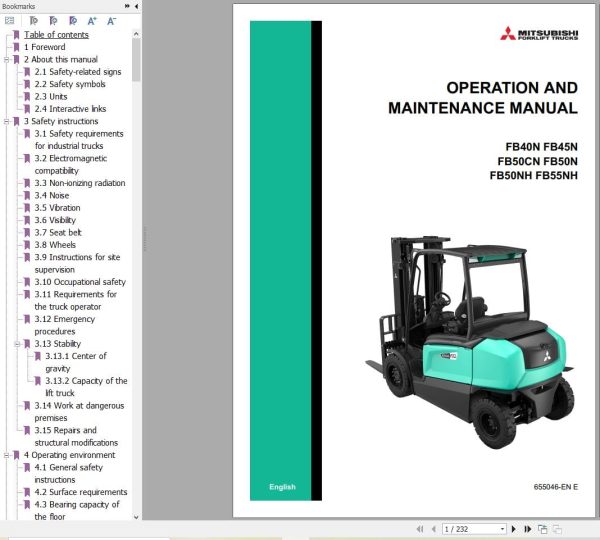Open the Table of contents bookmark
This screenshot has height=540, width=600.
pyautogui.click(x=56, y=35)
